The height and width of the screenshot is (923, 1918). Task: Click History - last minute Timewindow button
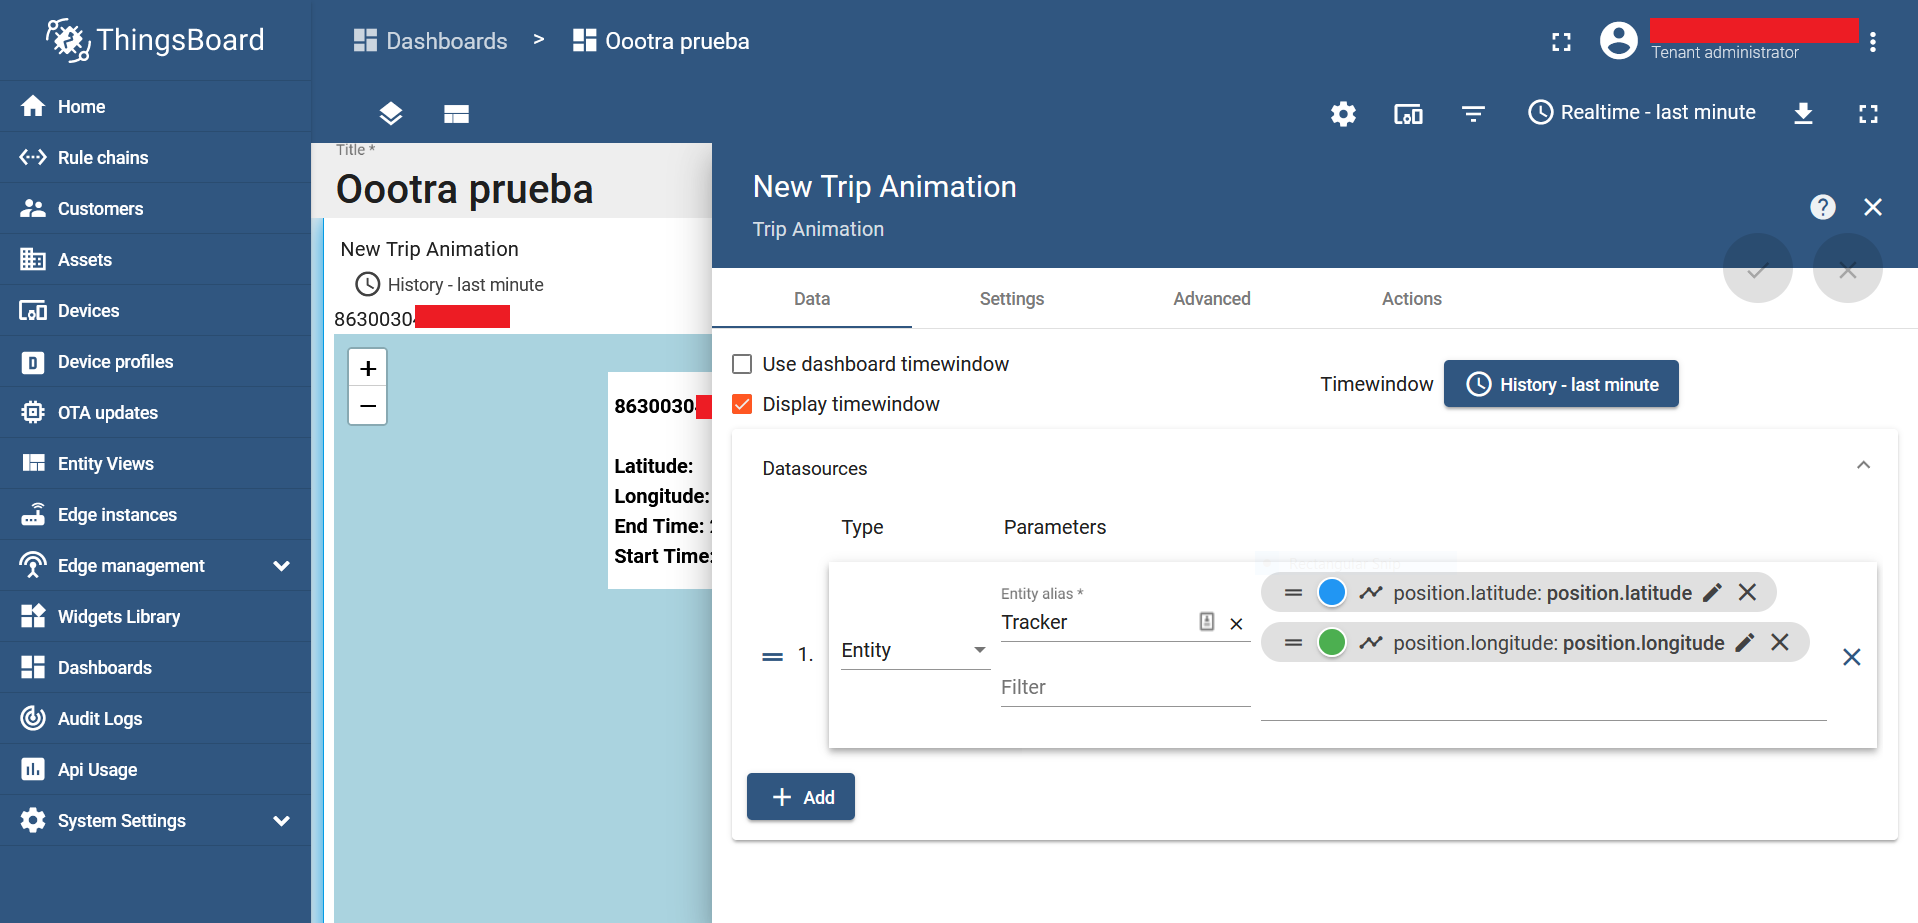(1561, 384)
